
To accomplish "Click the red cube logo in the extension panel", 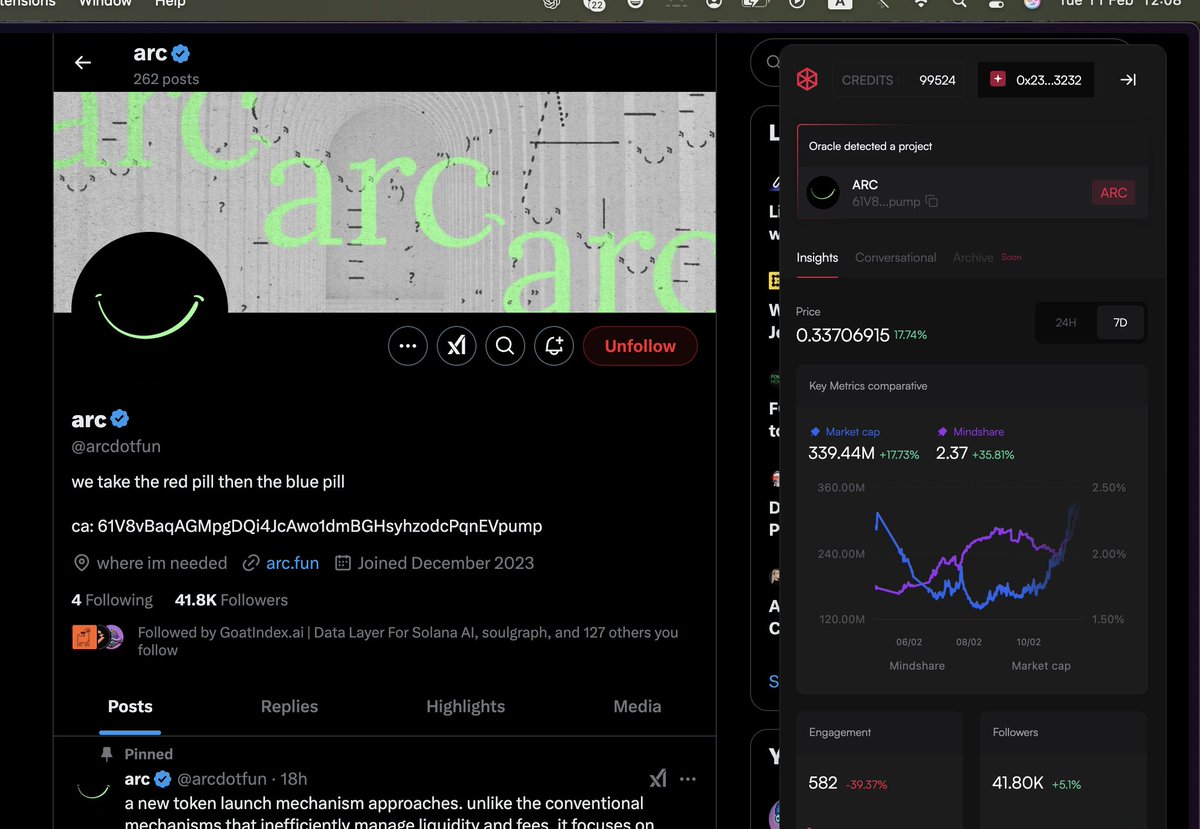I will [x=807, y=80].
